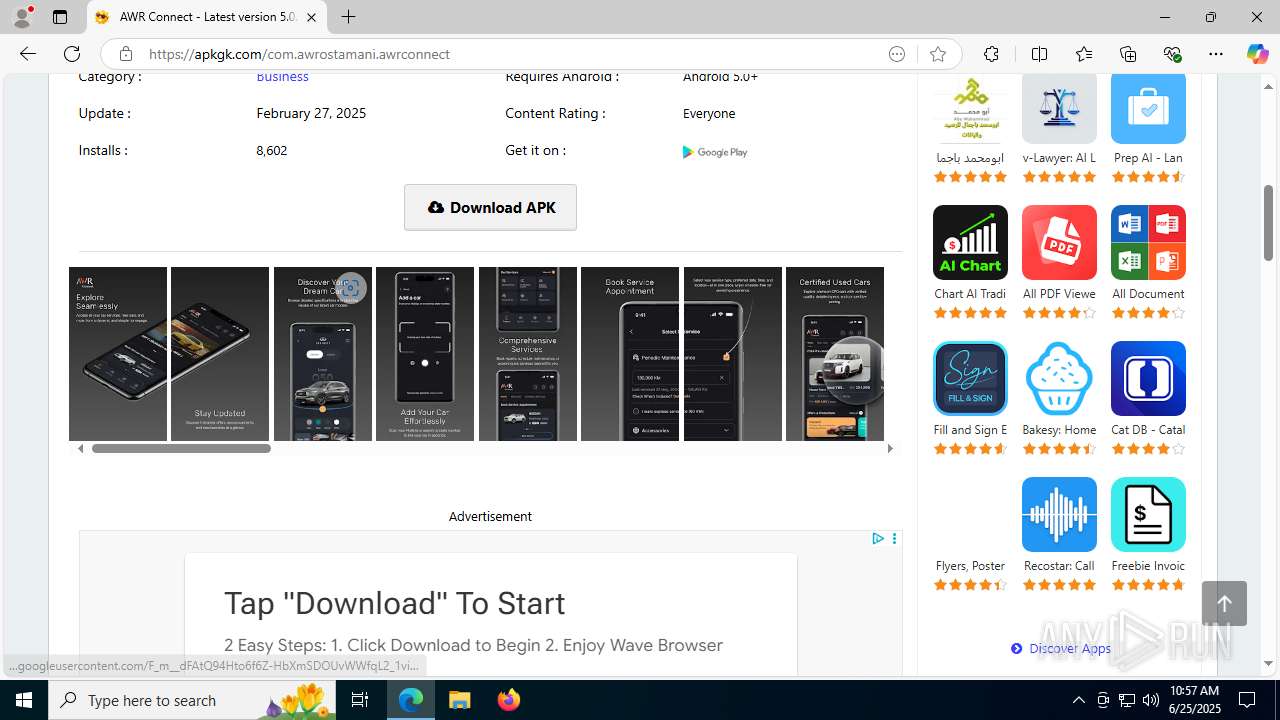1280x720 pixels.
Task: Go back to the previous page
Action: 28,54
